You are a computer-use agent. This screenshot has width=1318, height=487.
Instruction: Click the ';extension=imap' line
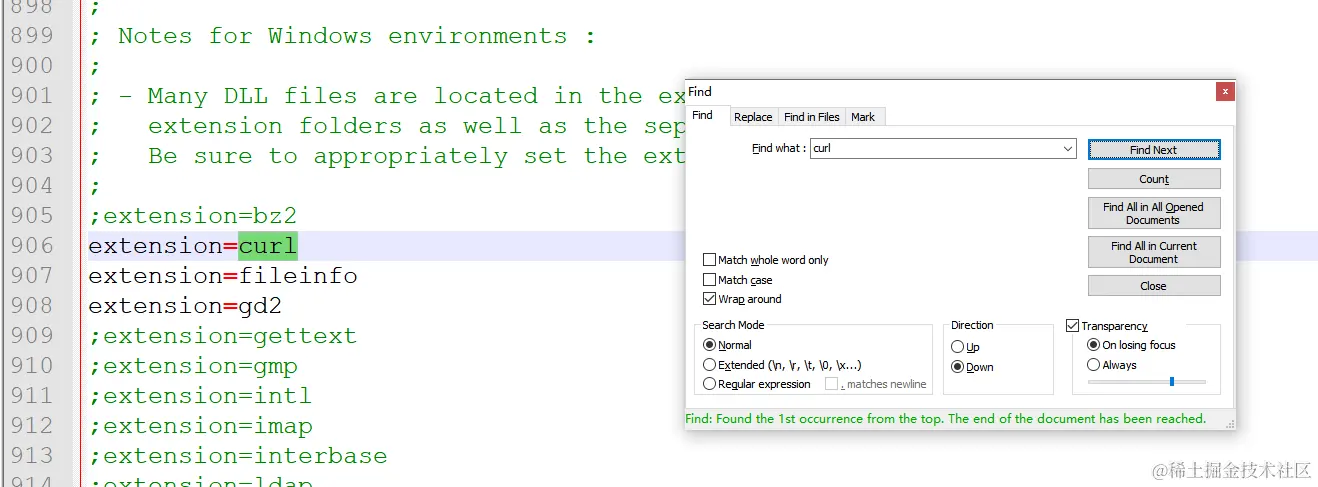pyautogui.click(x=200, y=426)
